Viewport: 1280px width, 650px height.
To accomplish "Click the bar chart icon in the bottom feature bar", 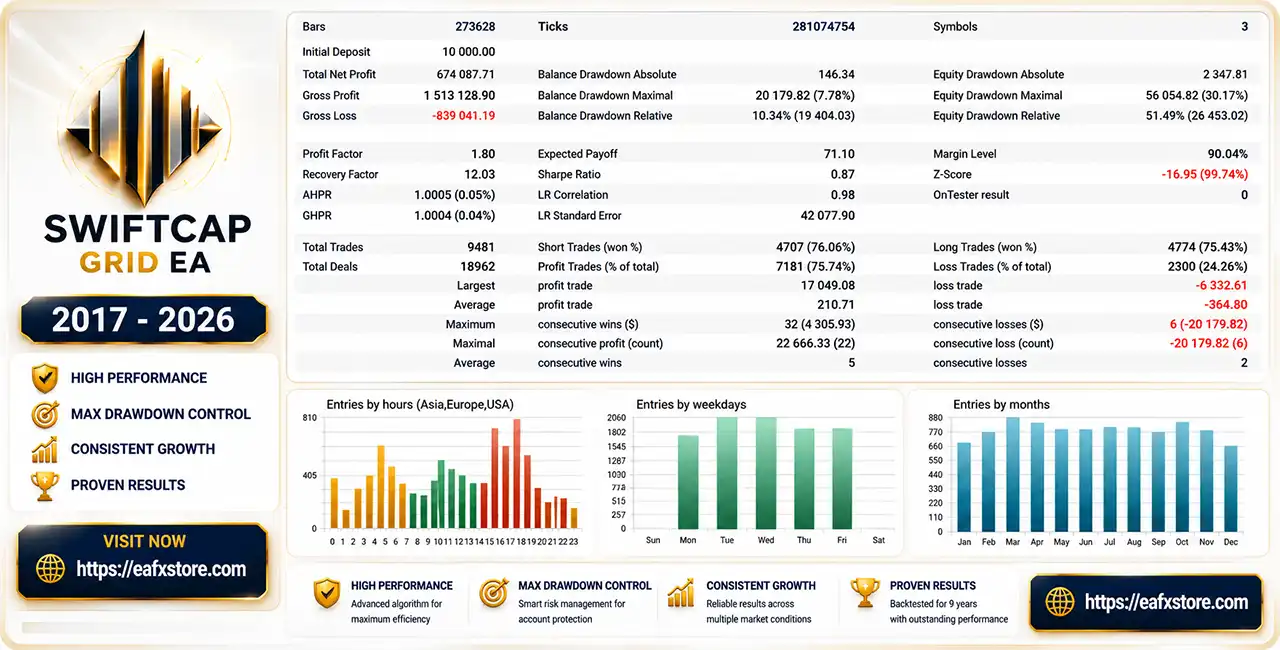I will (681, 593).
